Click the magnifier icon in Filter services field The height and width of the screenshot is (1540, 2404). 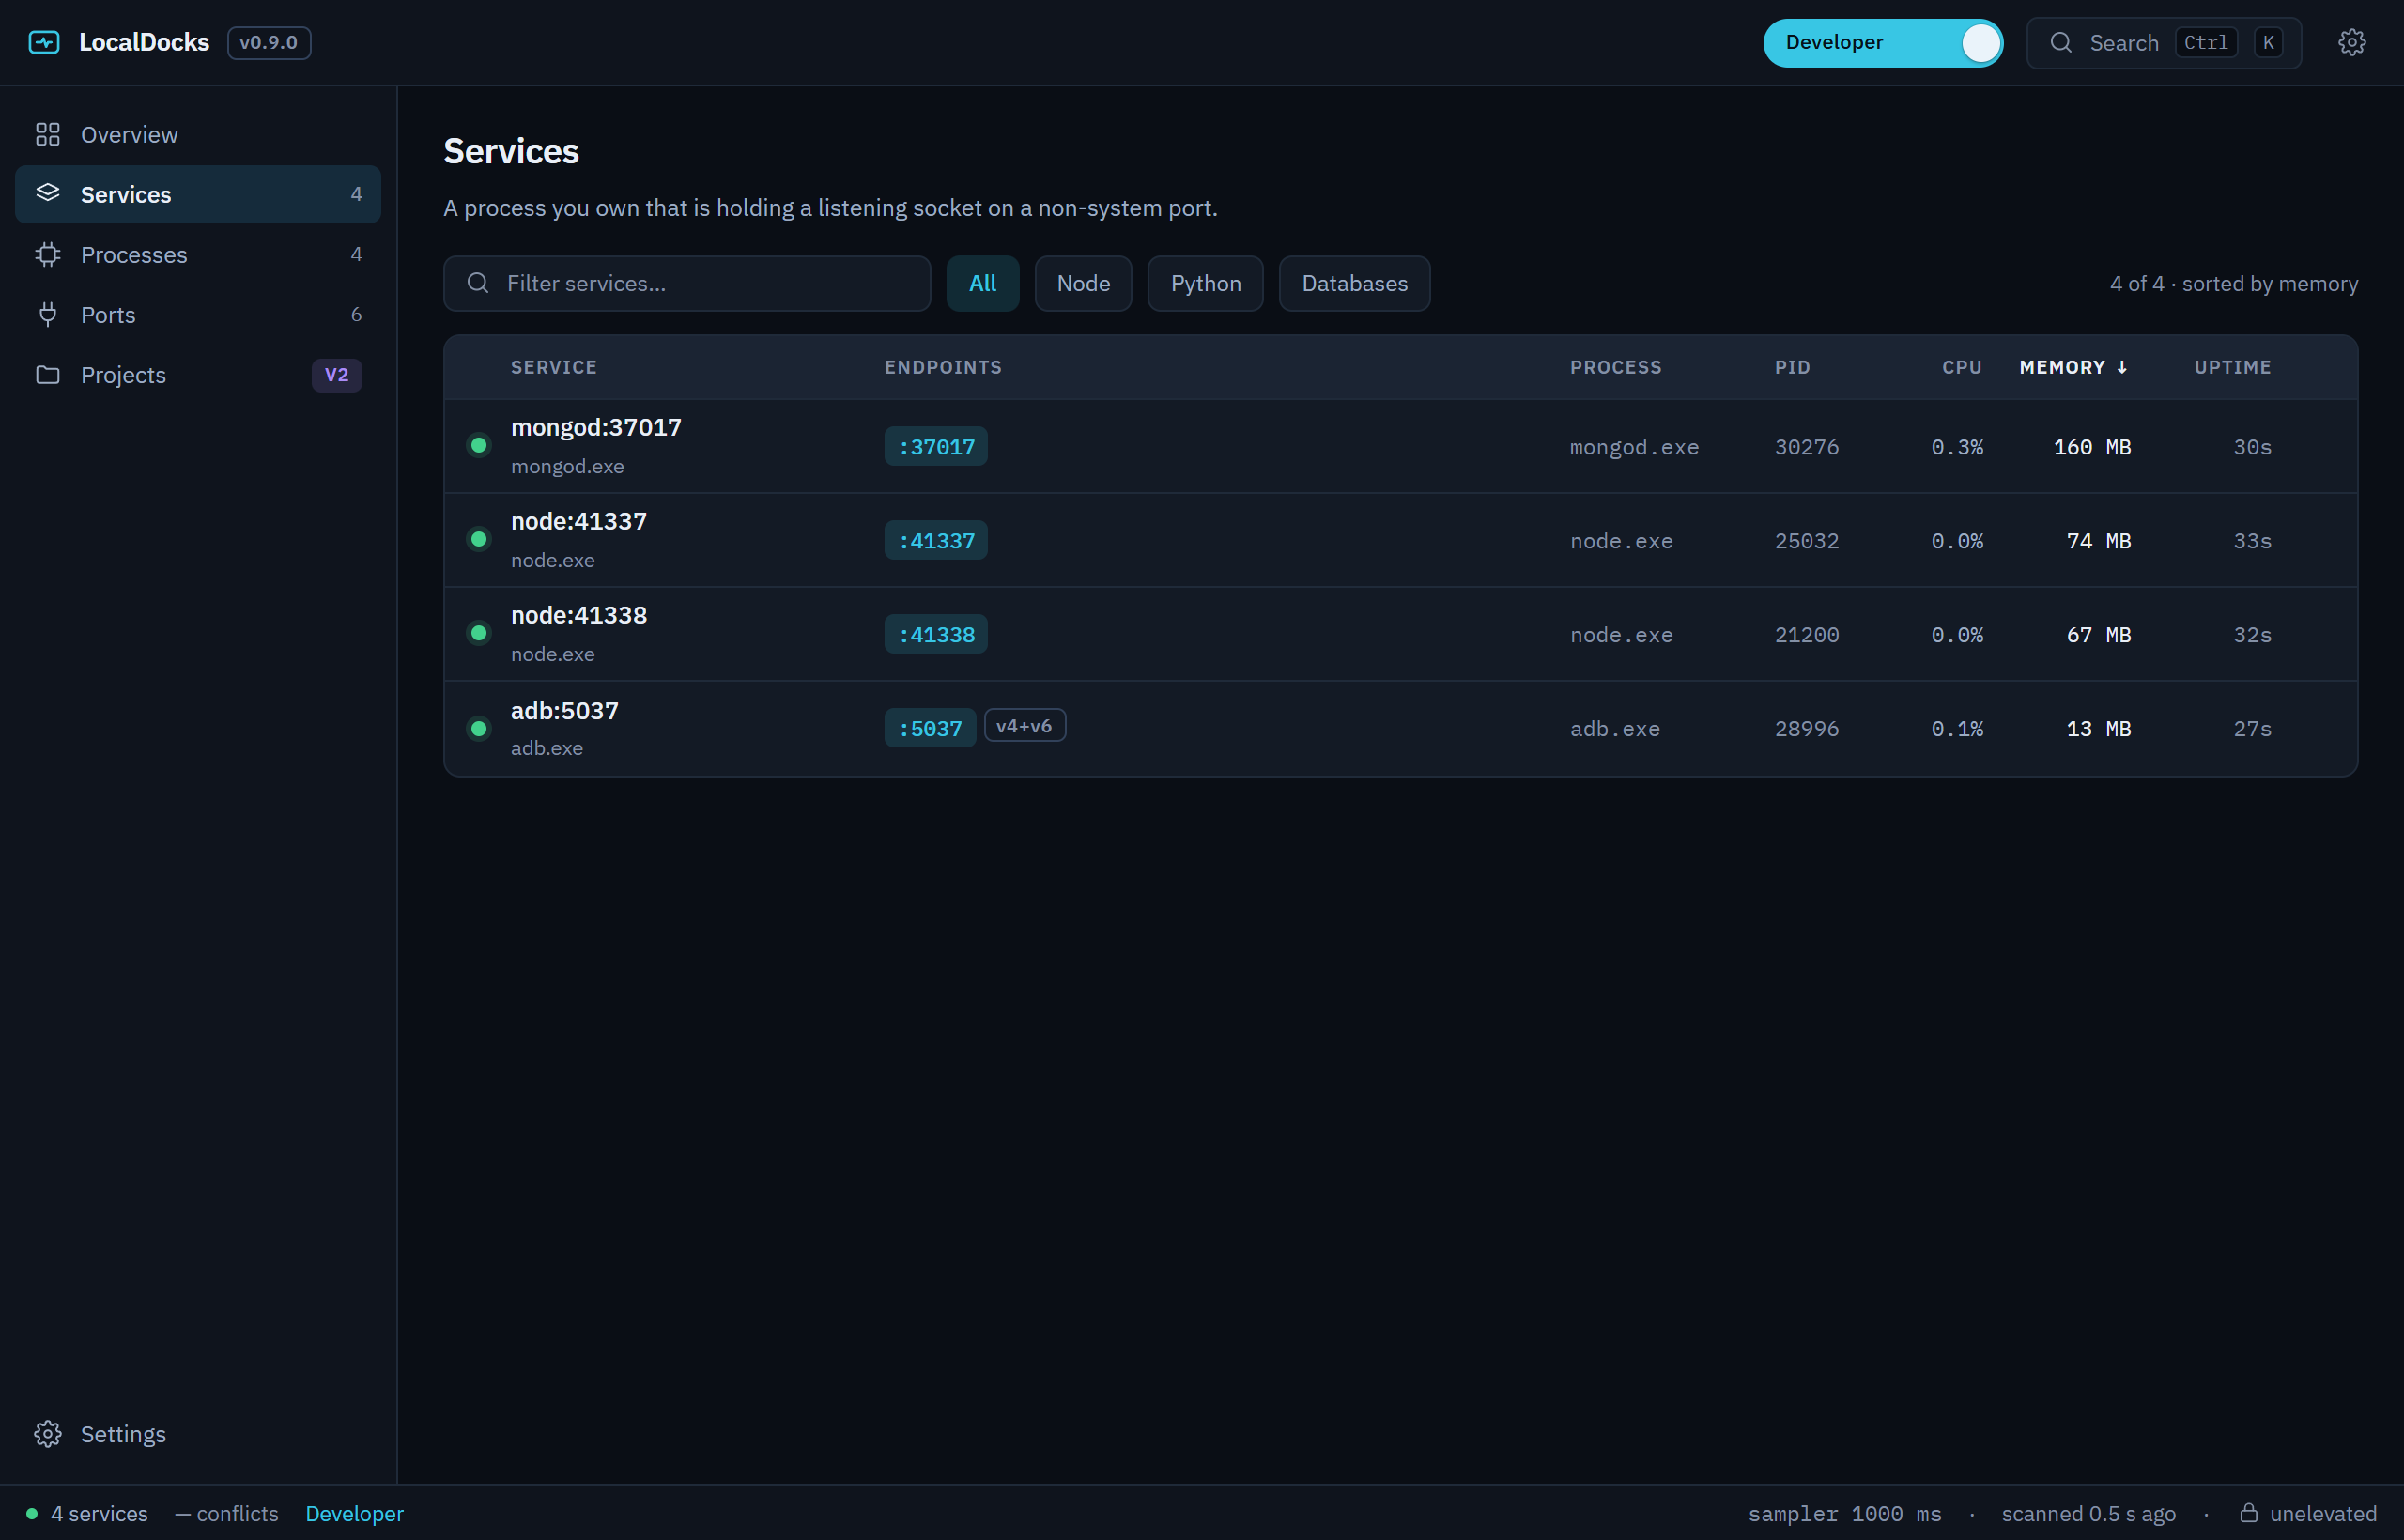pyautogui.click(x=478, y=283)
